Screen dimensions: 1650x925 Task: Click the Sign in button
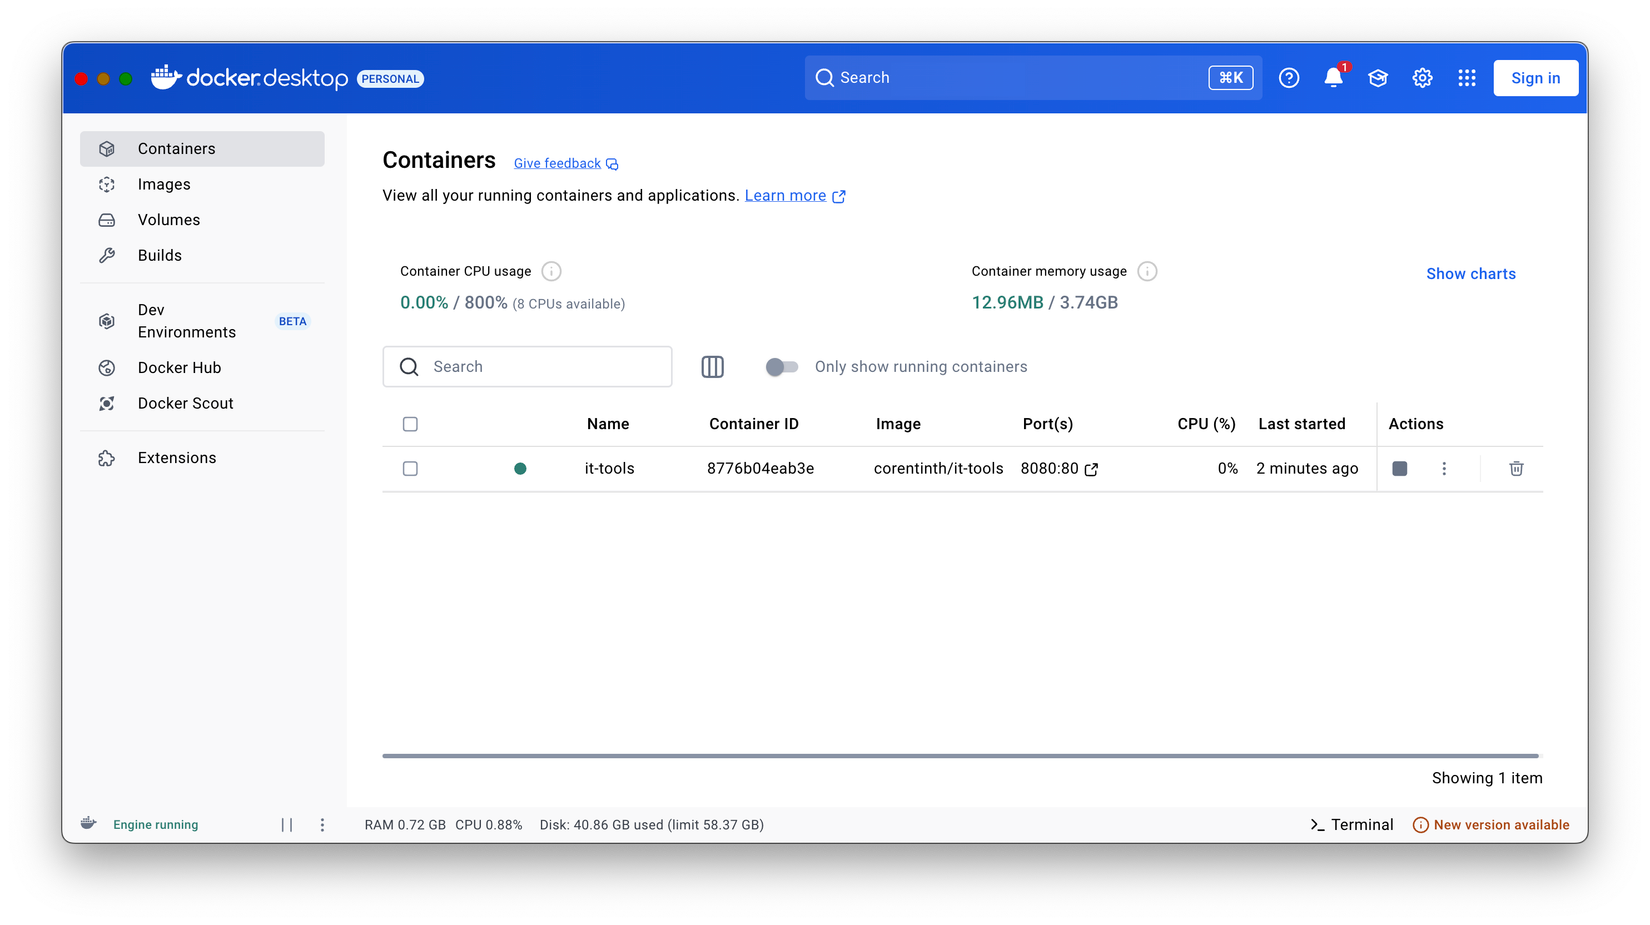click(x=1535, y=78)
